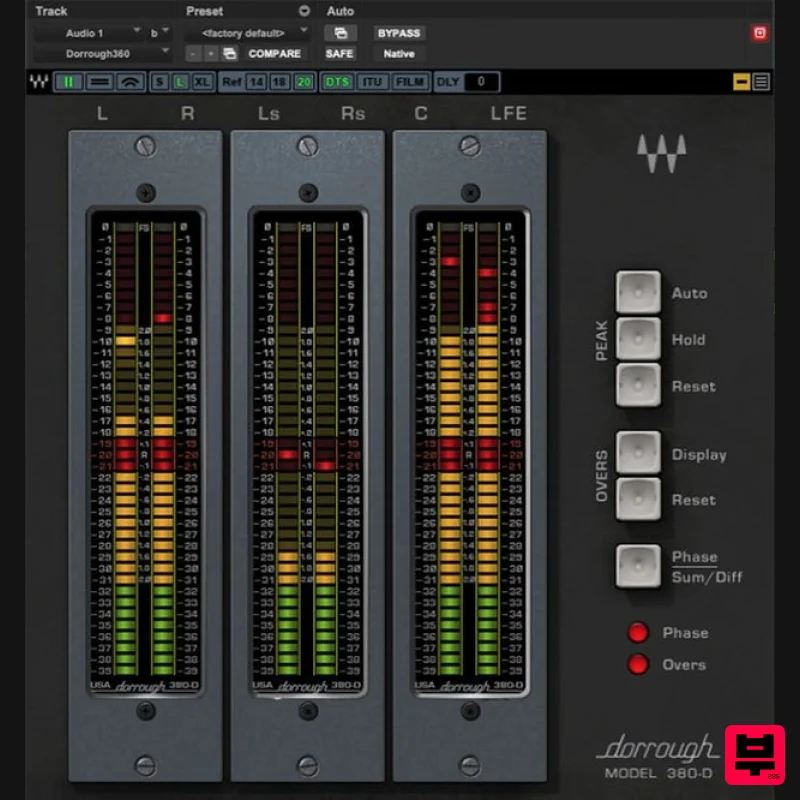Set reference level to 14
This screenshot has width=800, height=800.
[257, 82]
